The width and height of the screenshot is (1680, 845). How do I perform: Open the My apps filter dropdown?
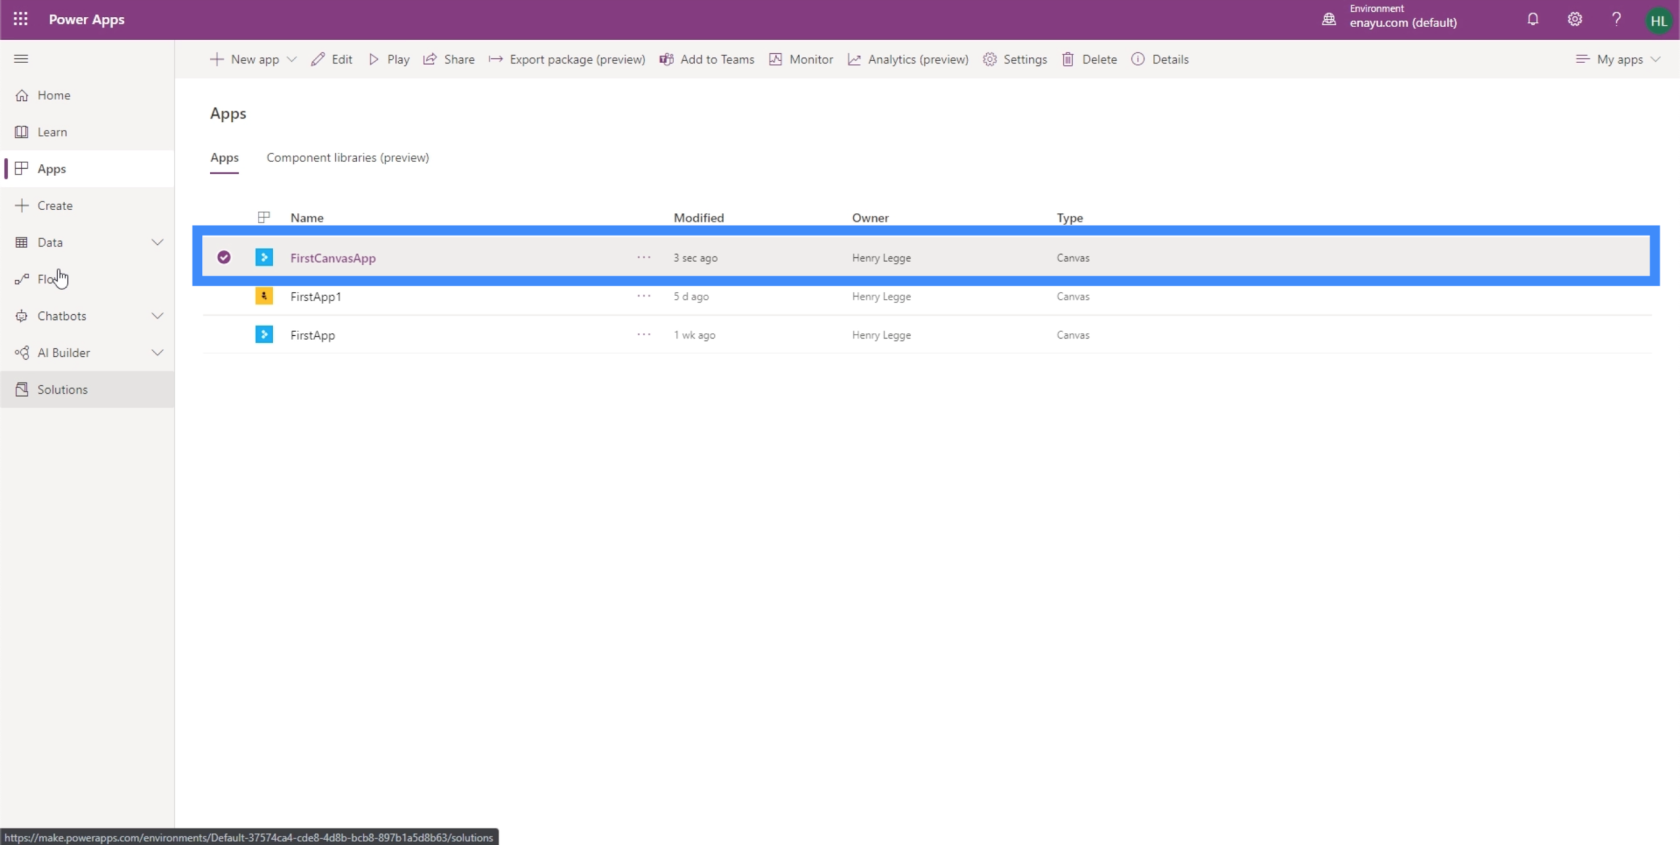[x=1617, y=60]
